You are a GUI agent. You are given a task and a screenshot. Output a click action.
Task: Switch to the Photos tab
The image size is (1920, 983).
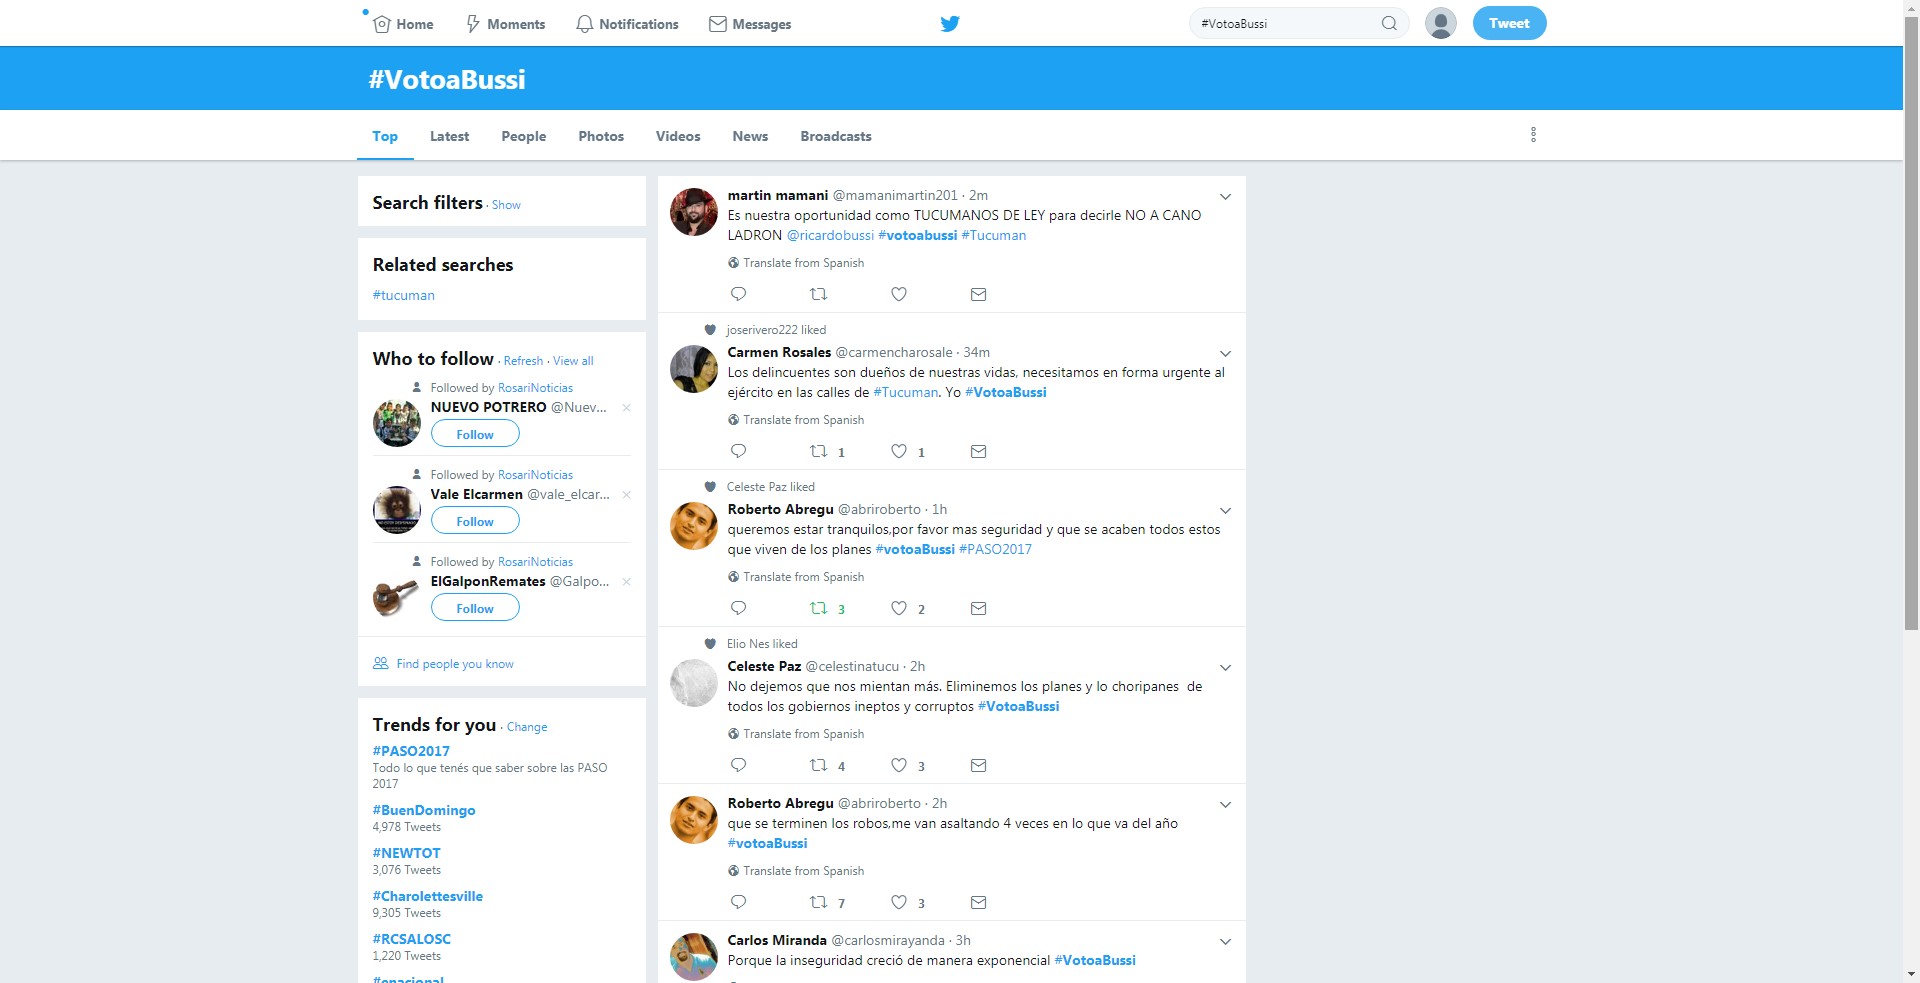coord(601,136)
